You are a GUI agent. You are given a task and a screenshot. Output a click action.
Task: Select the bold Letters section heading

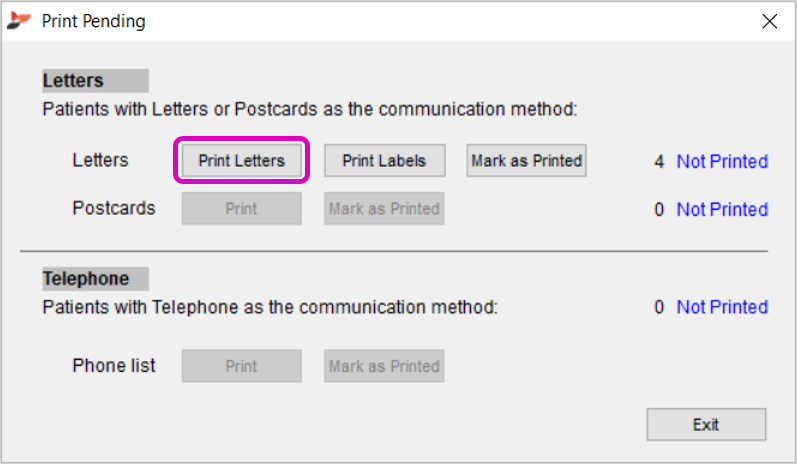pos(73,80)
